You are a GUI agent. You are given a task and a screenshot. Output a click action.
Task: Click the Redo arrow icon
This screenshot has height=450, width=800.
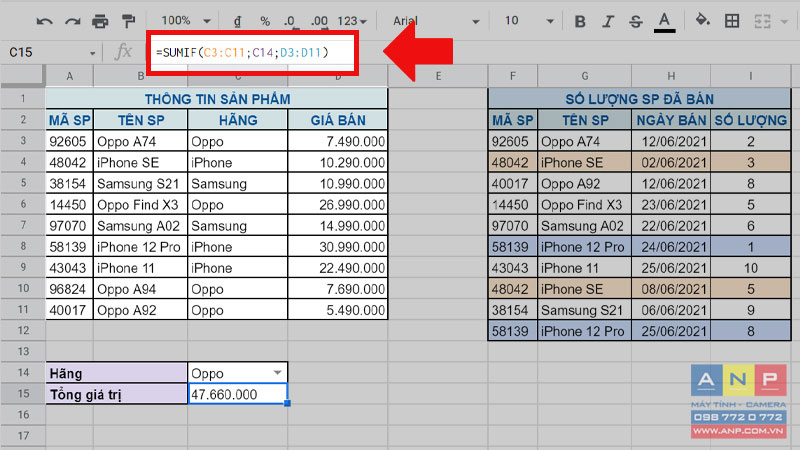click(72, 21)
